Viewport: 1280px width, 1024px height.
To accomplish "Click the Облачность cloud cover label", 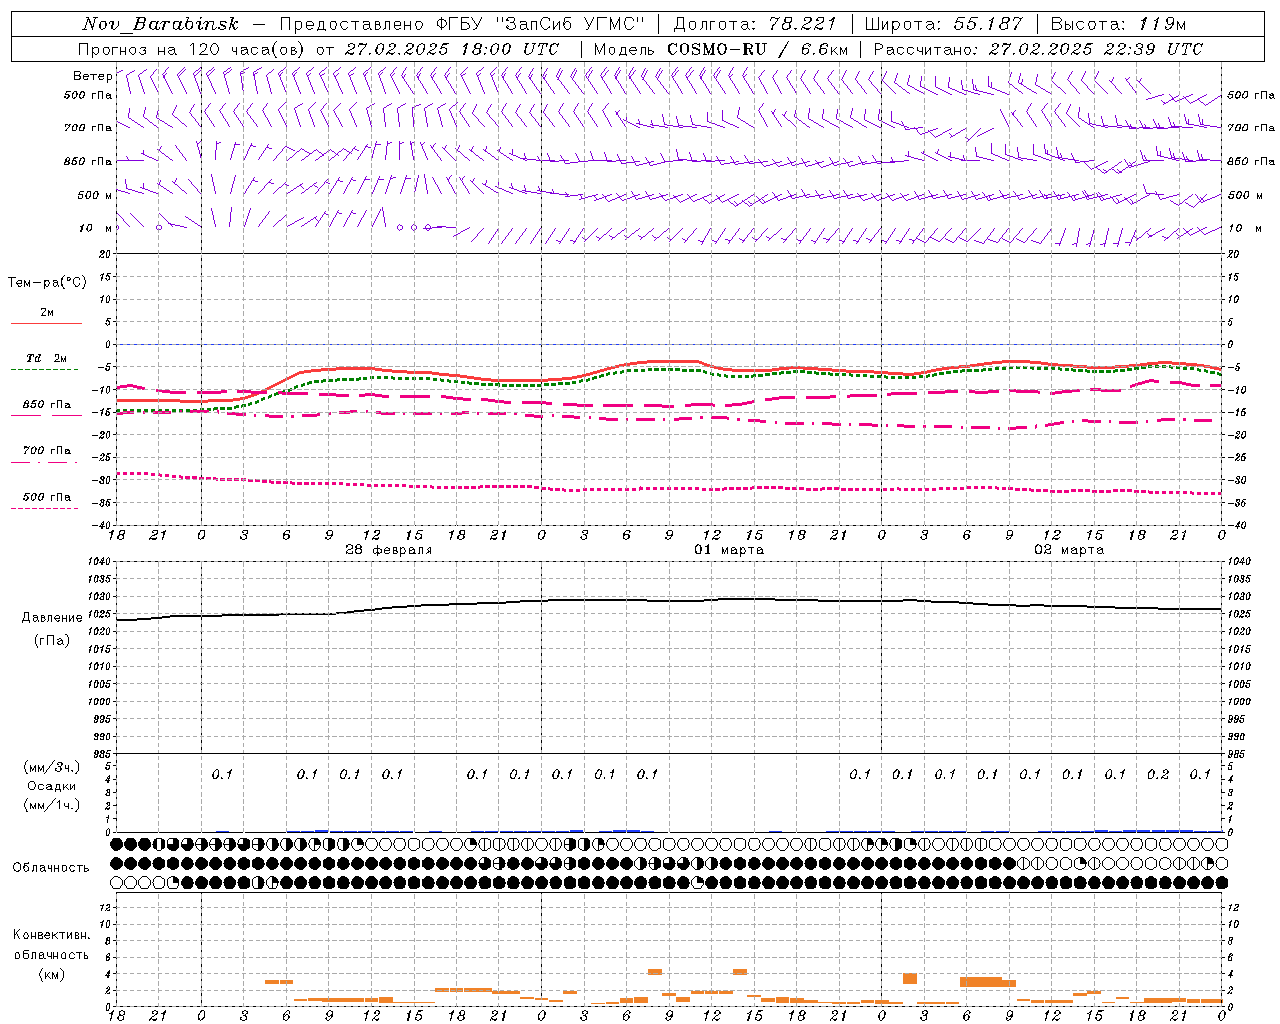I will [x=51, y=867].
